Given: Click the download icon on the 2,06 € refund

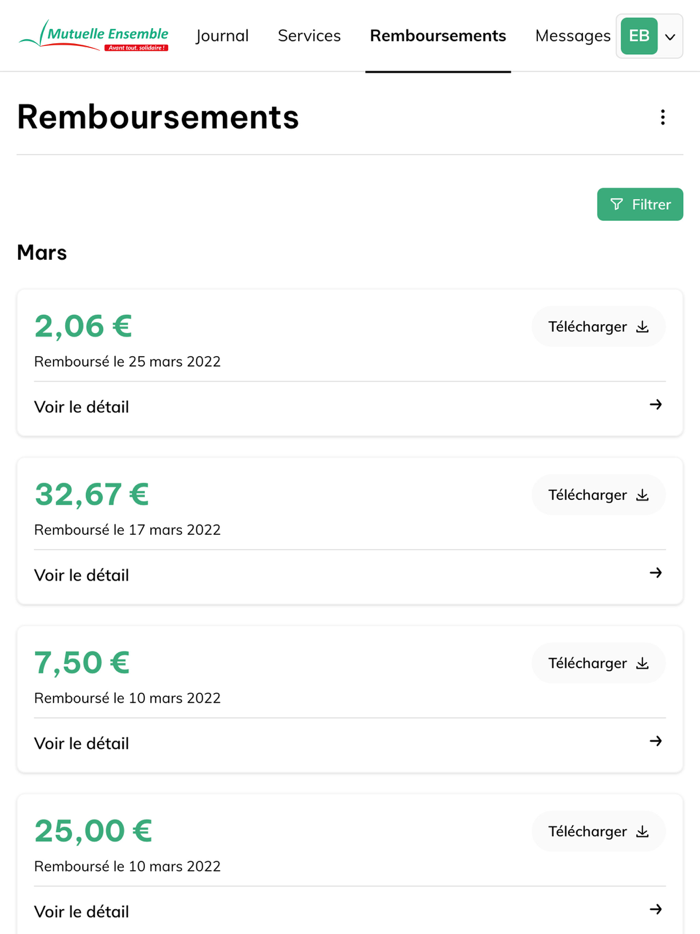Looking at the screenshot, I should tap(641, 326).
